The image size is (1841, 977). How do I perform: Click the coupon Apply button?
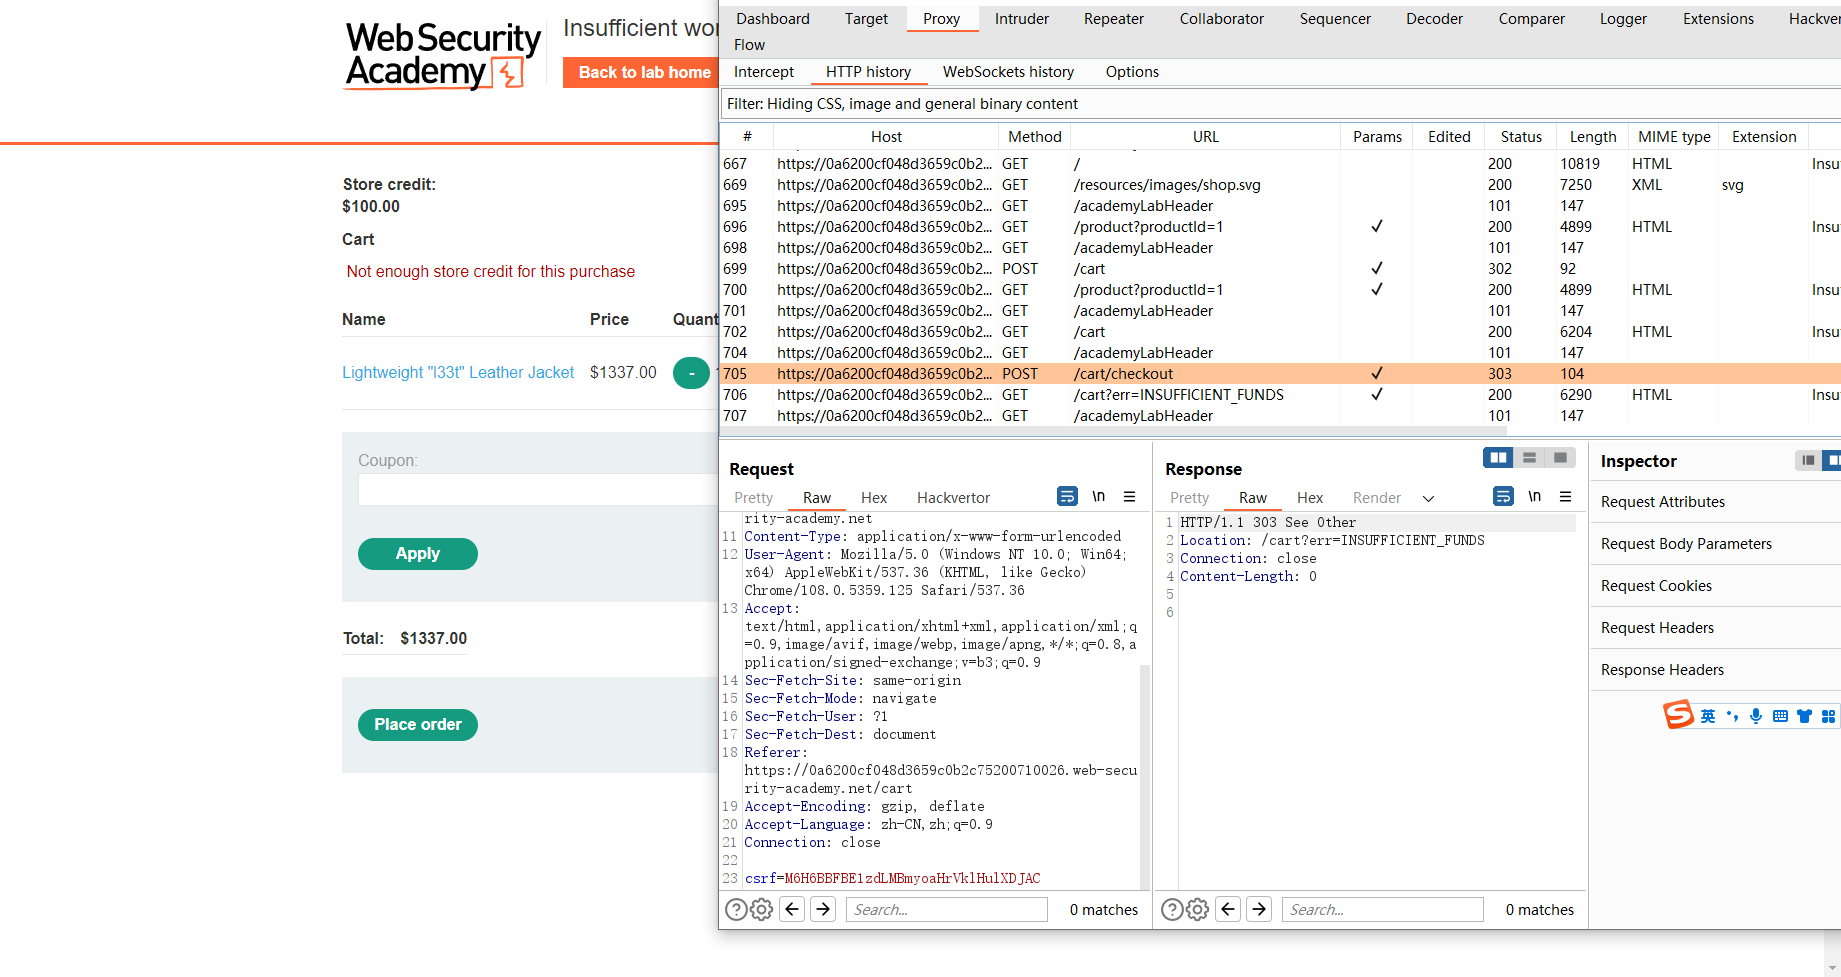(417, 554)
